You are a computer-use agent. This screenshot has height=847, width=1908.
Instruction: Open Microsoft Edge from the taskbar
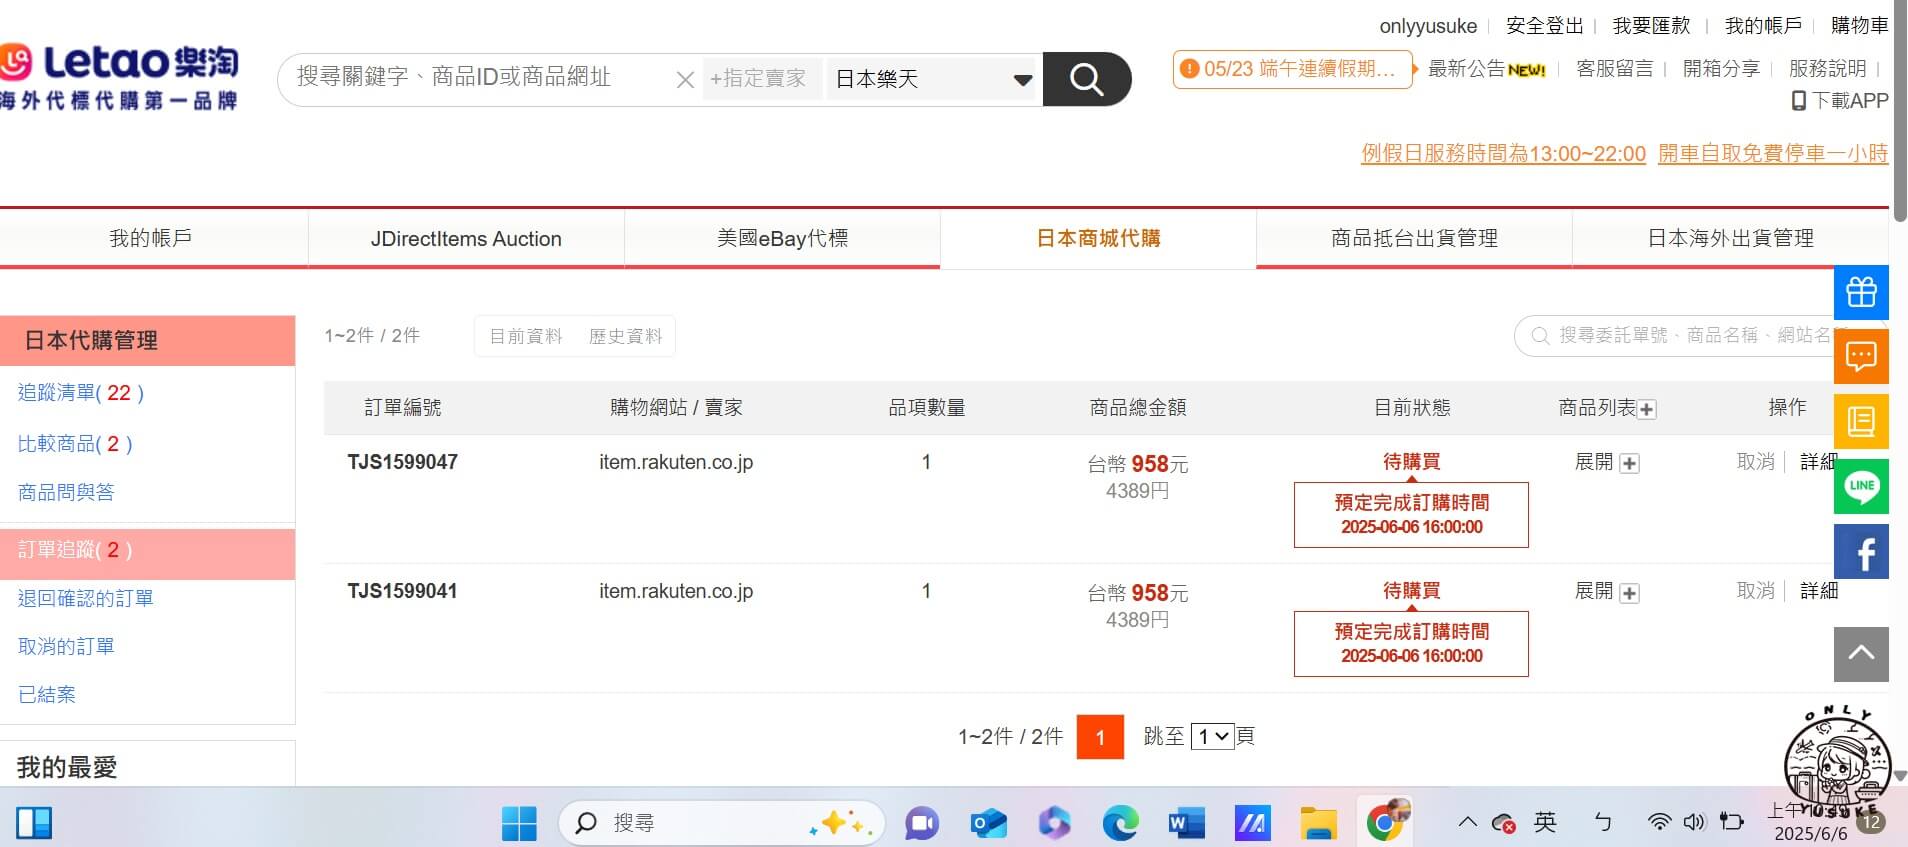[x=1120, y=823]
